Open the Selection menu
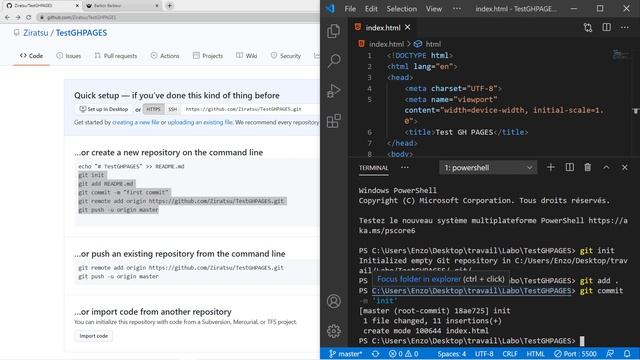Image resolution: width=640 pixels, height=360 pixels. [x=402, y=9]
